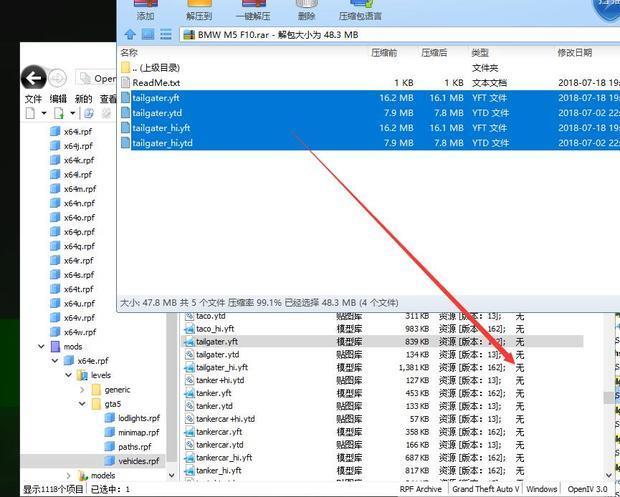Sort archive list by 压缩前 column header

pyautogui.click(x=383, y=52)
